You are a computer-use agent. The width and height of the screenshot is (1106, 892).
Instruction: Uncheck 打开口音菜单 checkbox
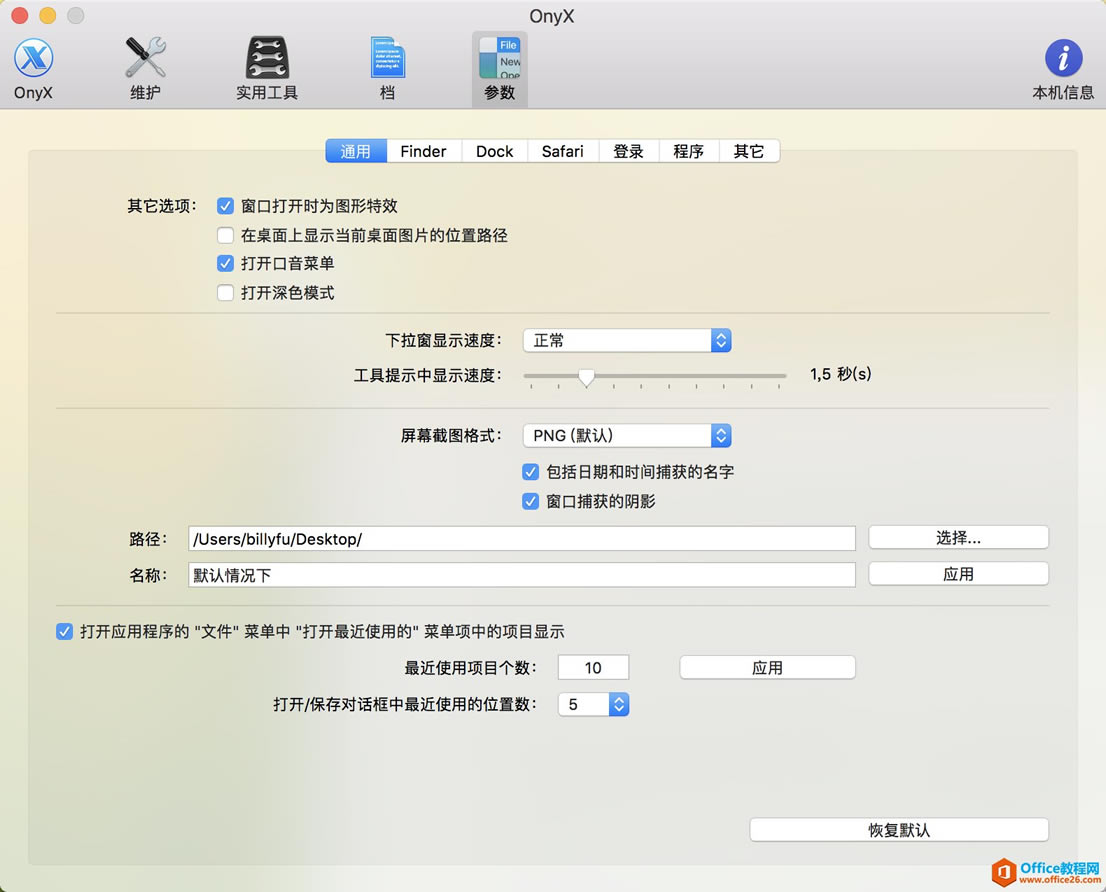[225, 264]
